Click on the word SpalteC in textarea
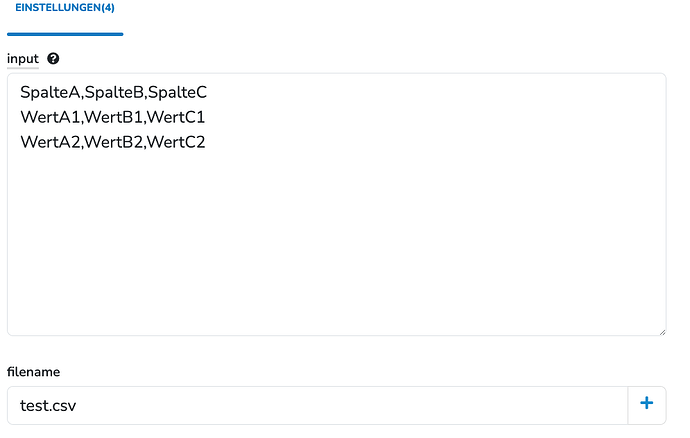 pos(177,92)
